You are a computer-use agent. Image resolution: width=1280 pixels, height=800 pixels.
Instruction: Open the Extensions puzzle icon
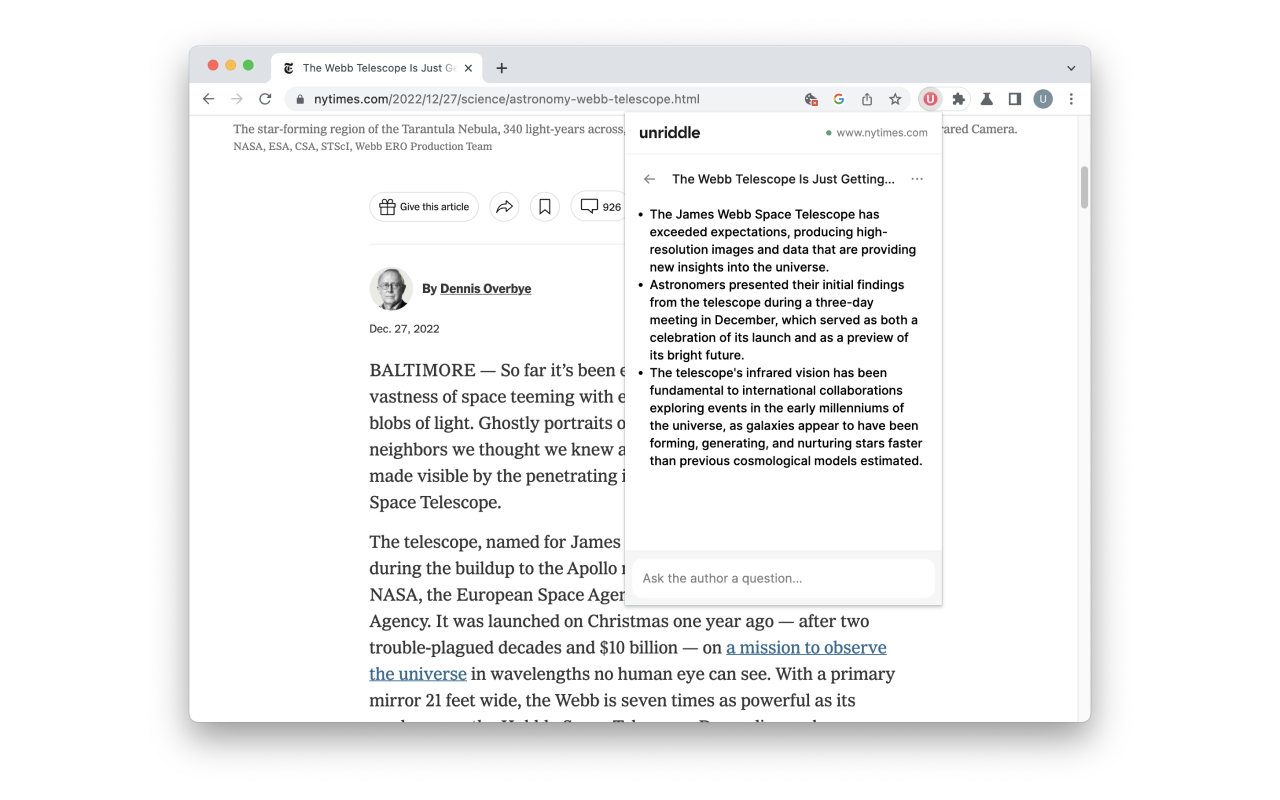959,99
